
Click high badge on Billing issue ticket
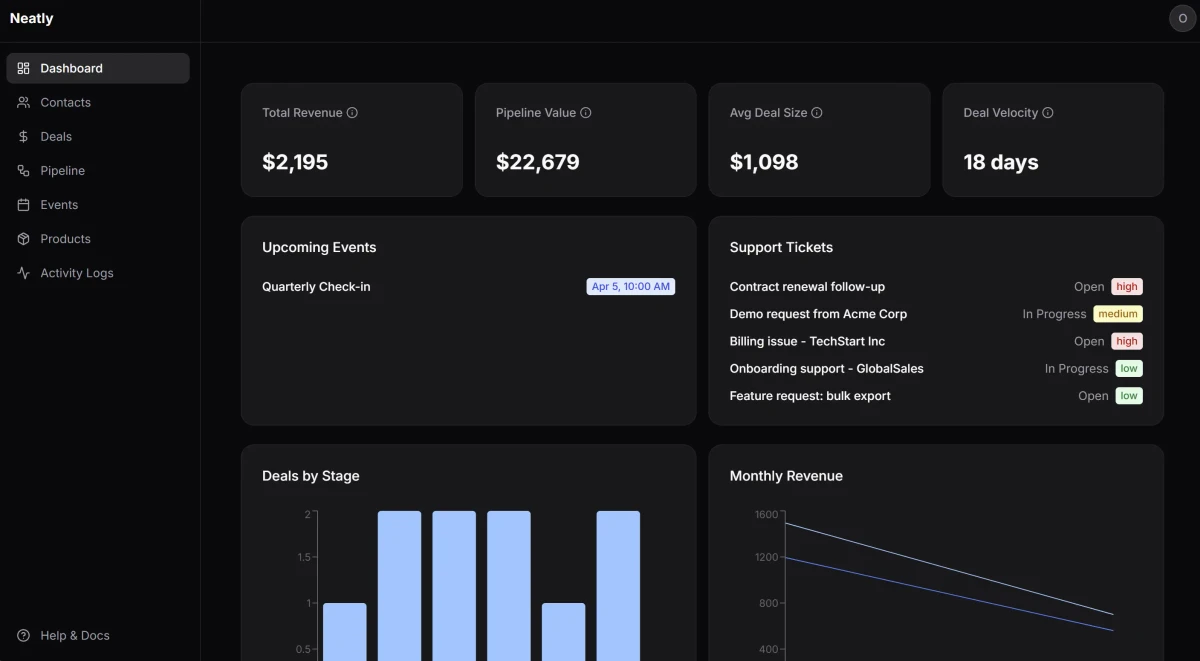1127,341
